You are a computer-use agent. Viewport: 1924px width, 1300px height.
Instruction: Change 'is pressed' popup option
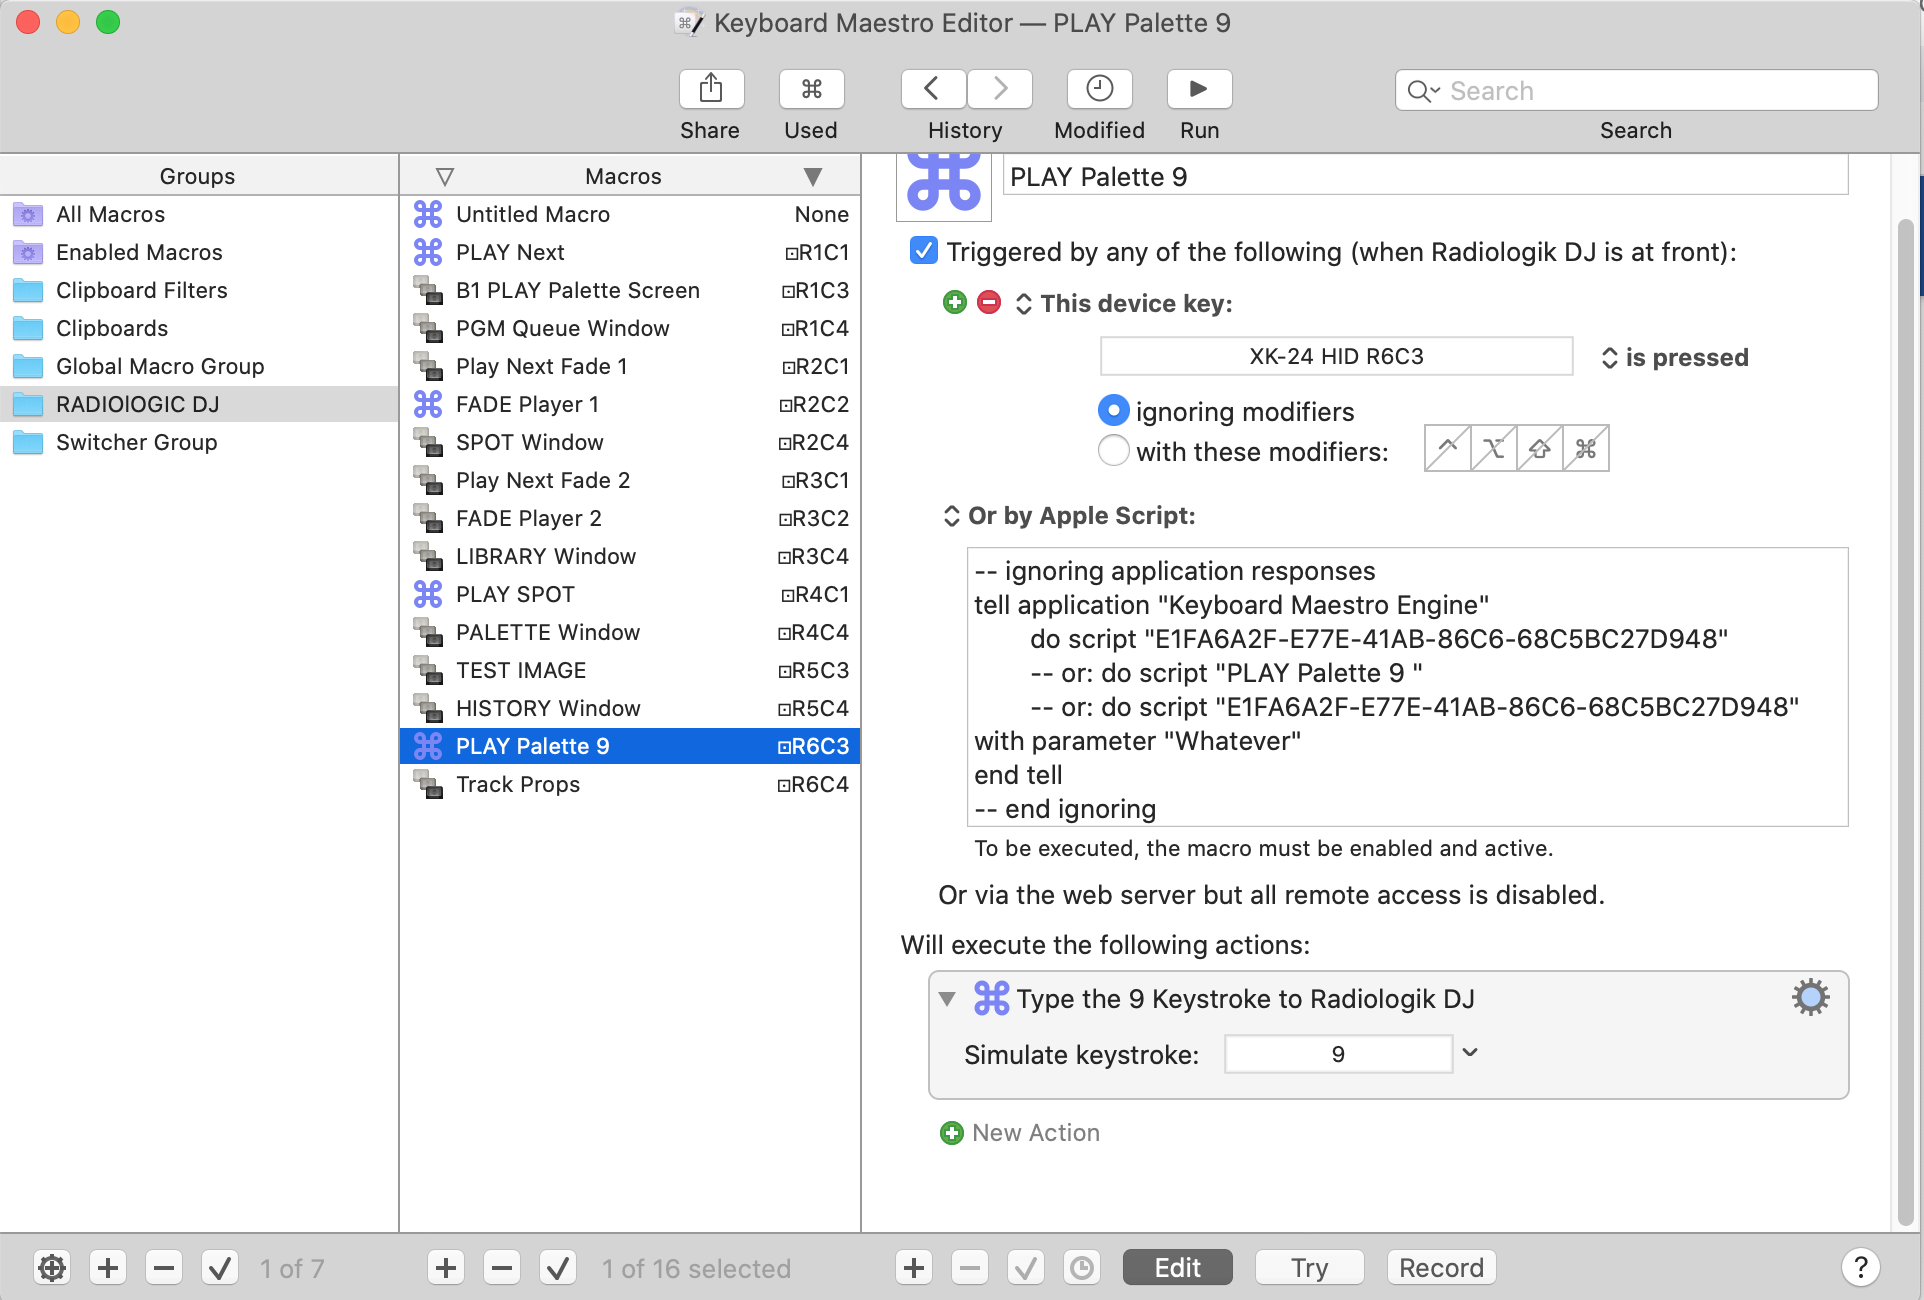1675,357
